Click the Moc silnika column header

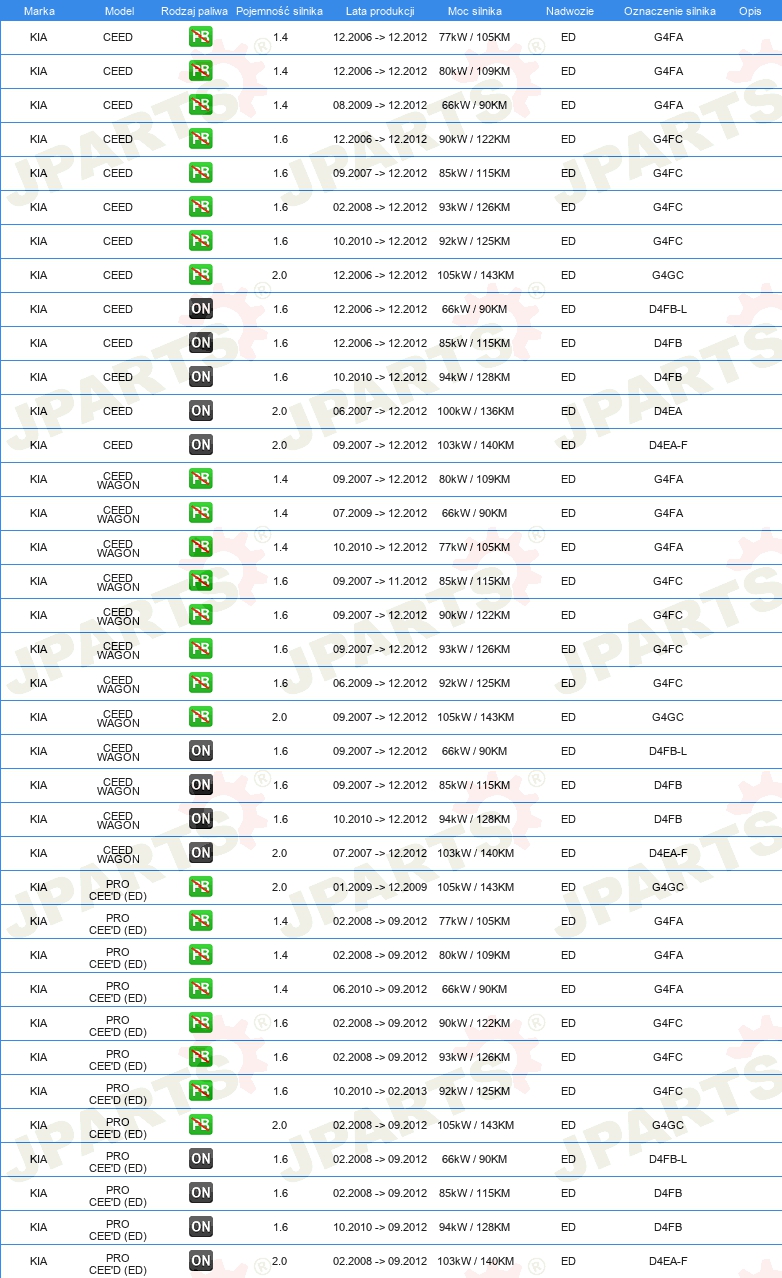475,11
